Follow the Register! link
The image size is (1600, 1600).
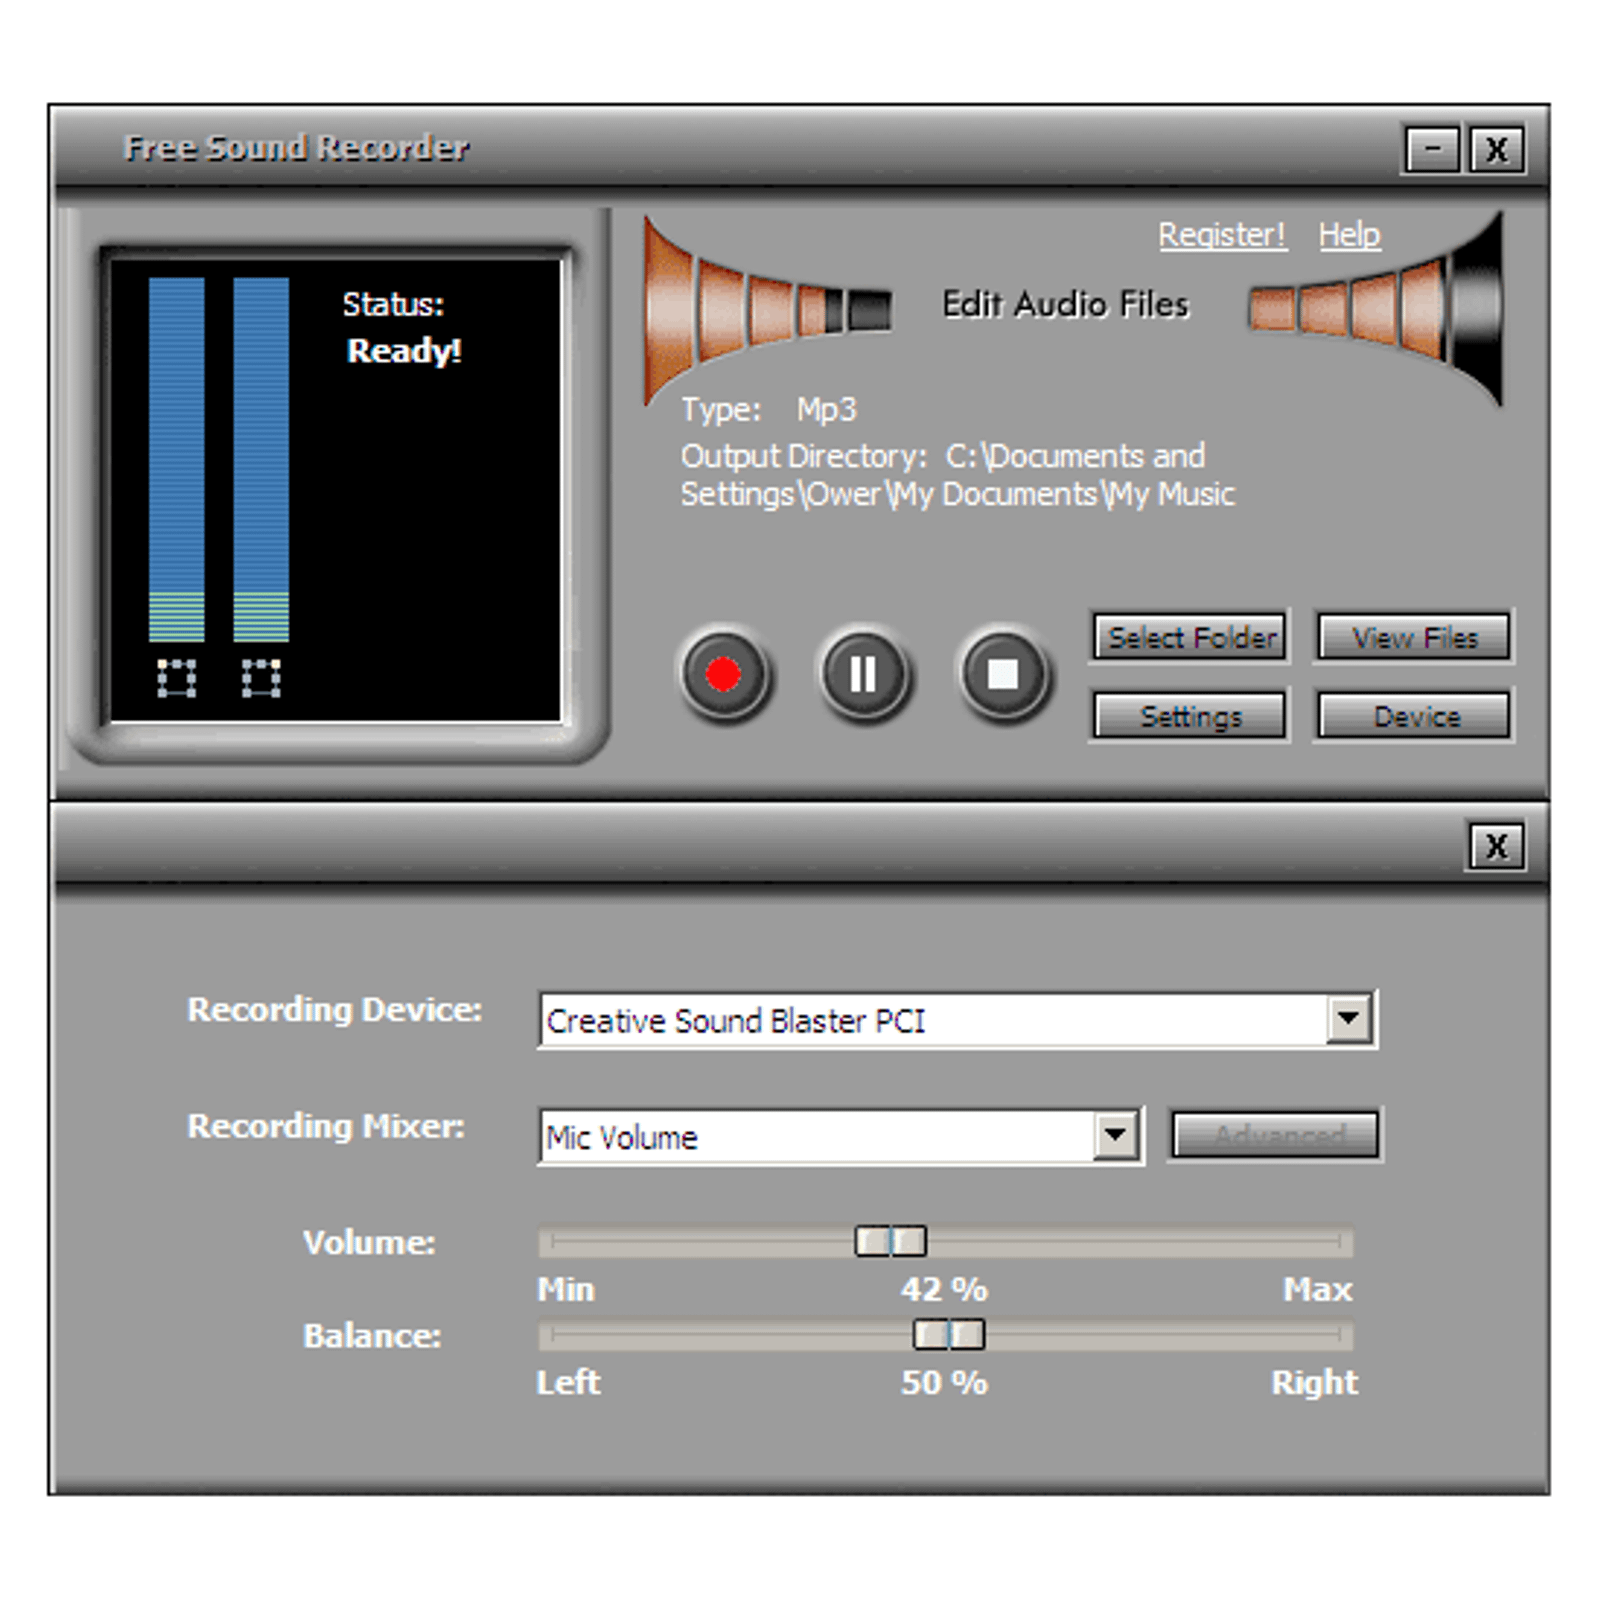1222,235
